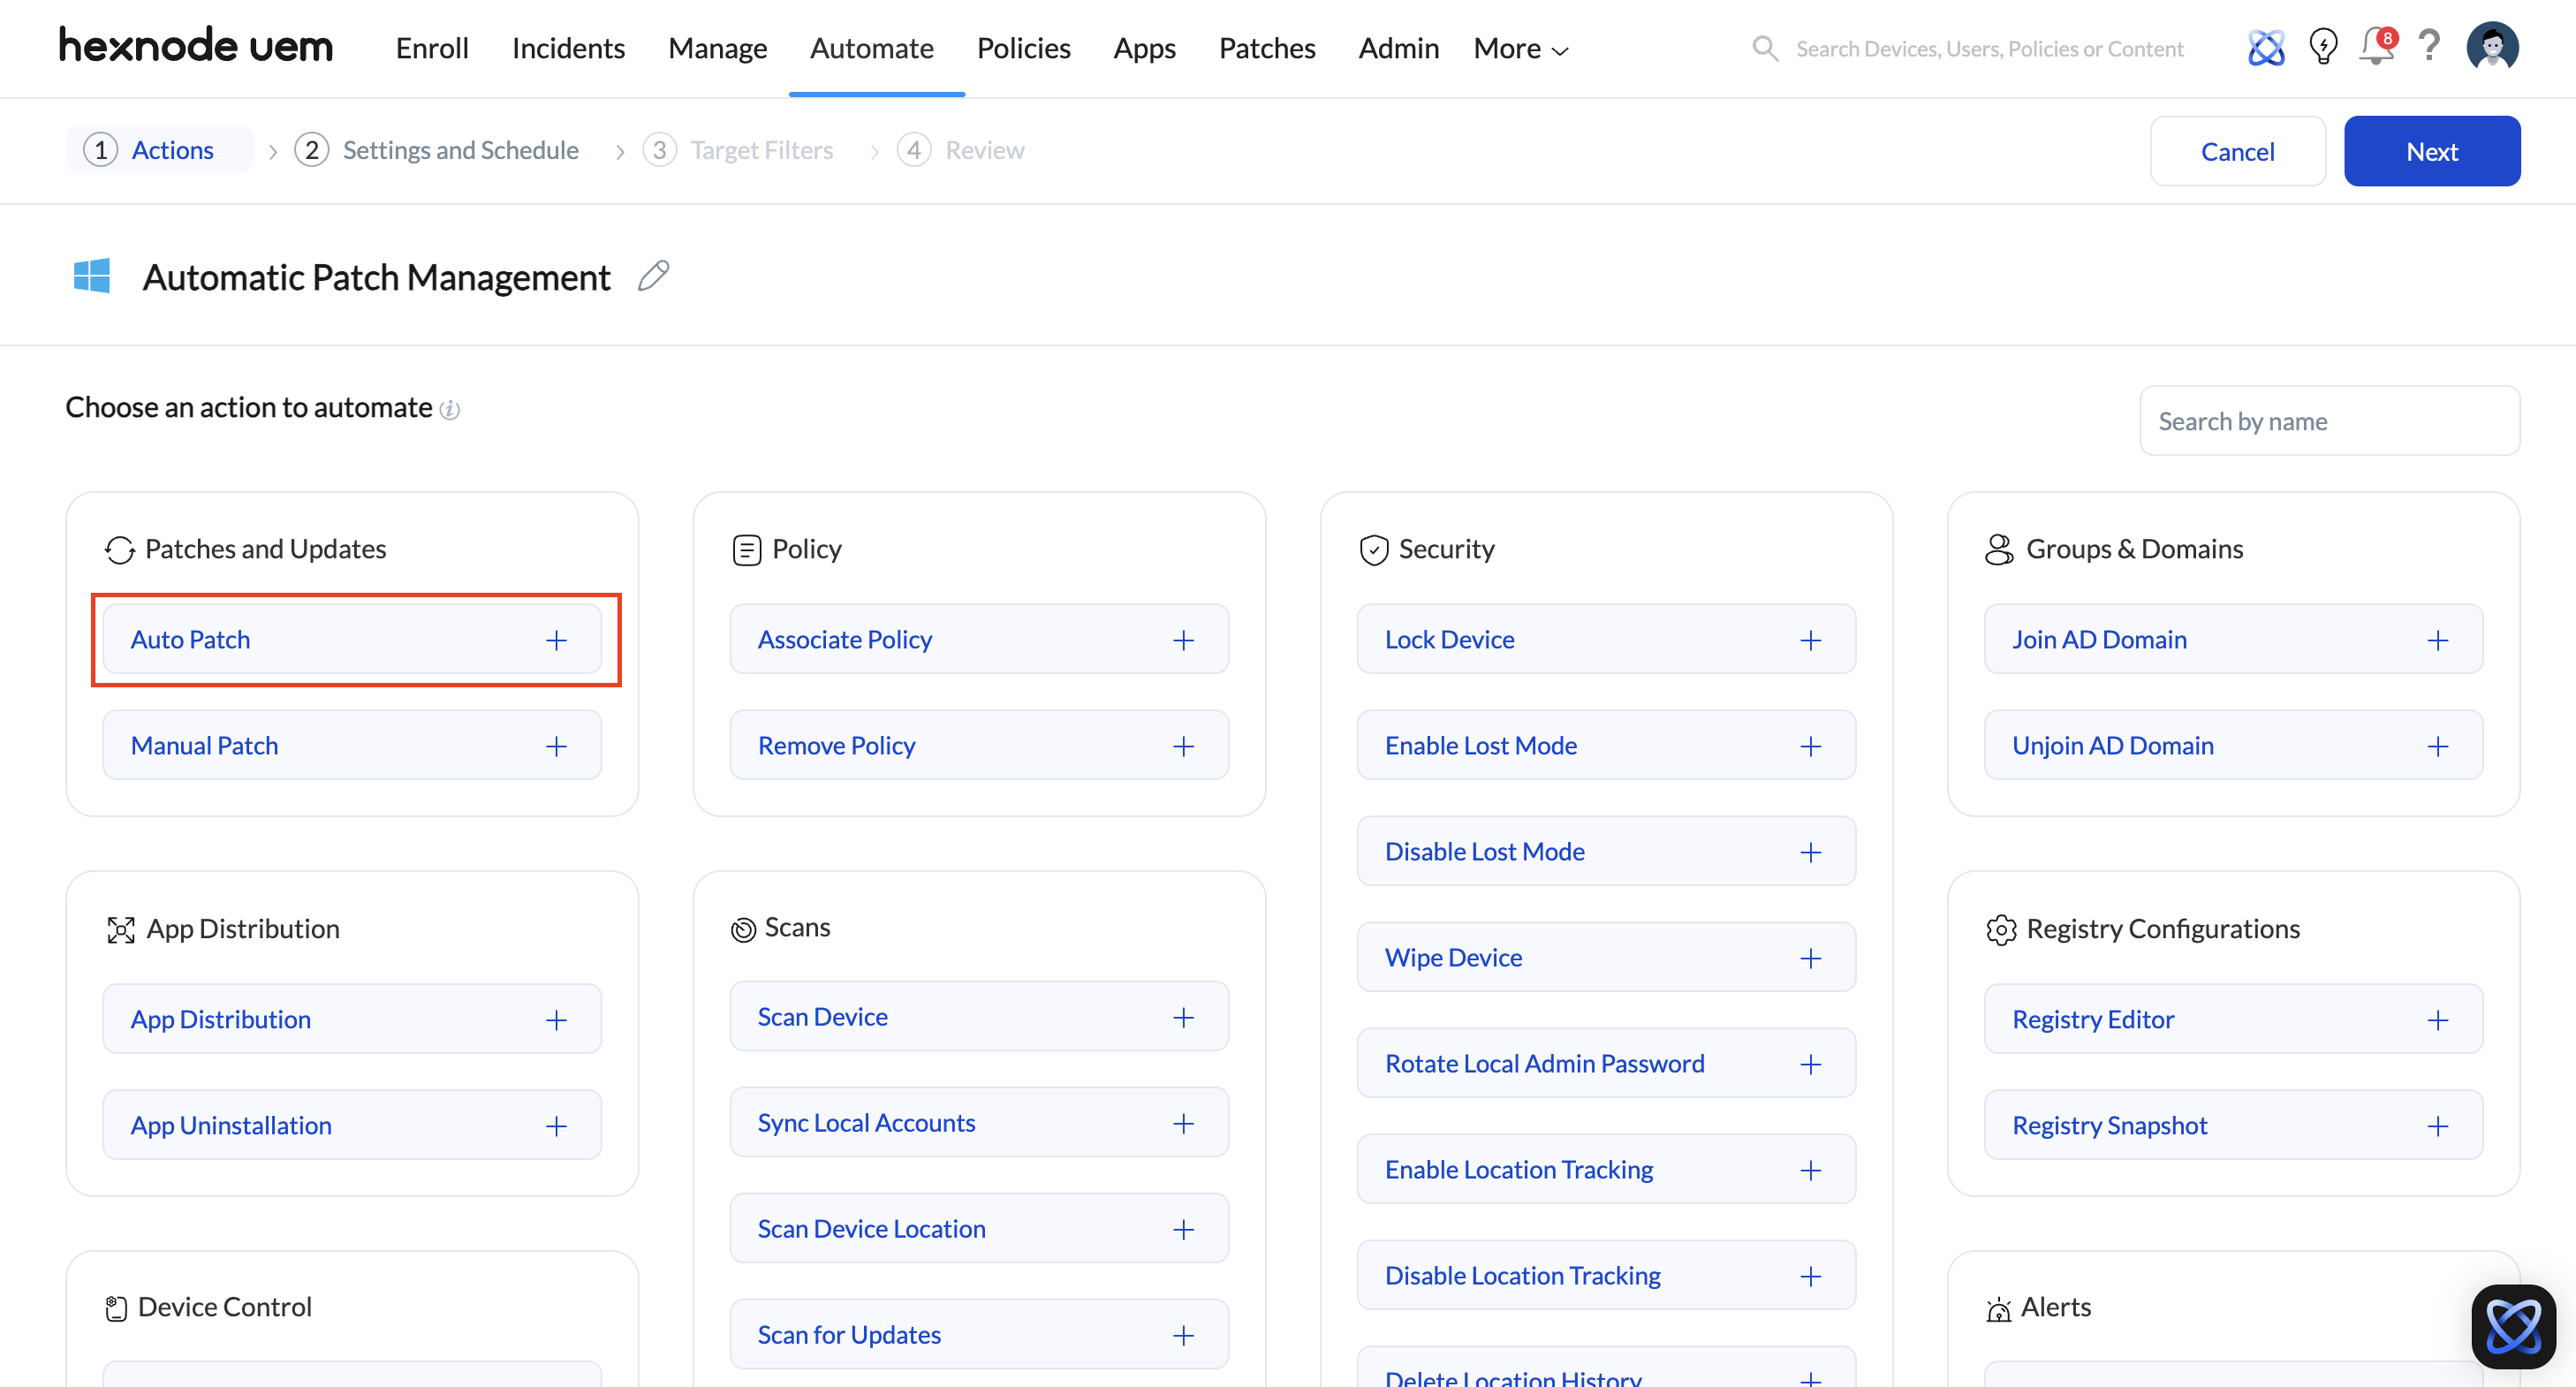
Task: Click the lightbulb tips icon
Action: point(2322,47)
